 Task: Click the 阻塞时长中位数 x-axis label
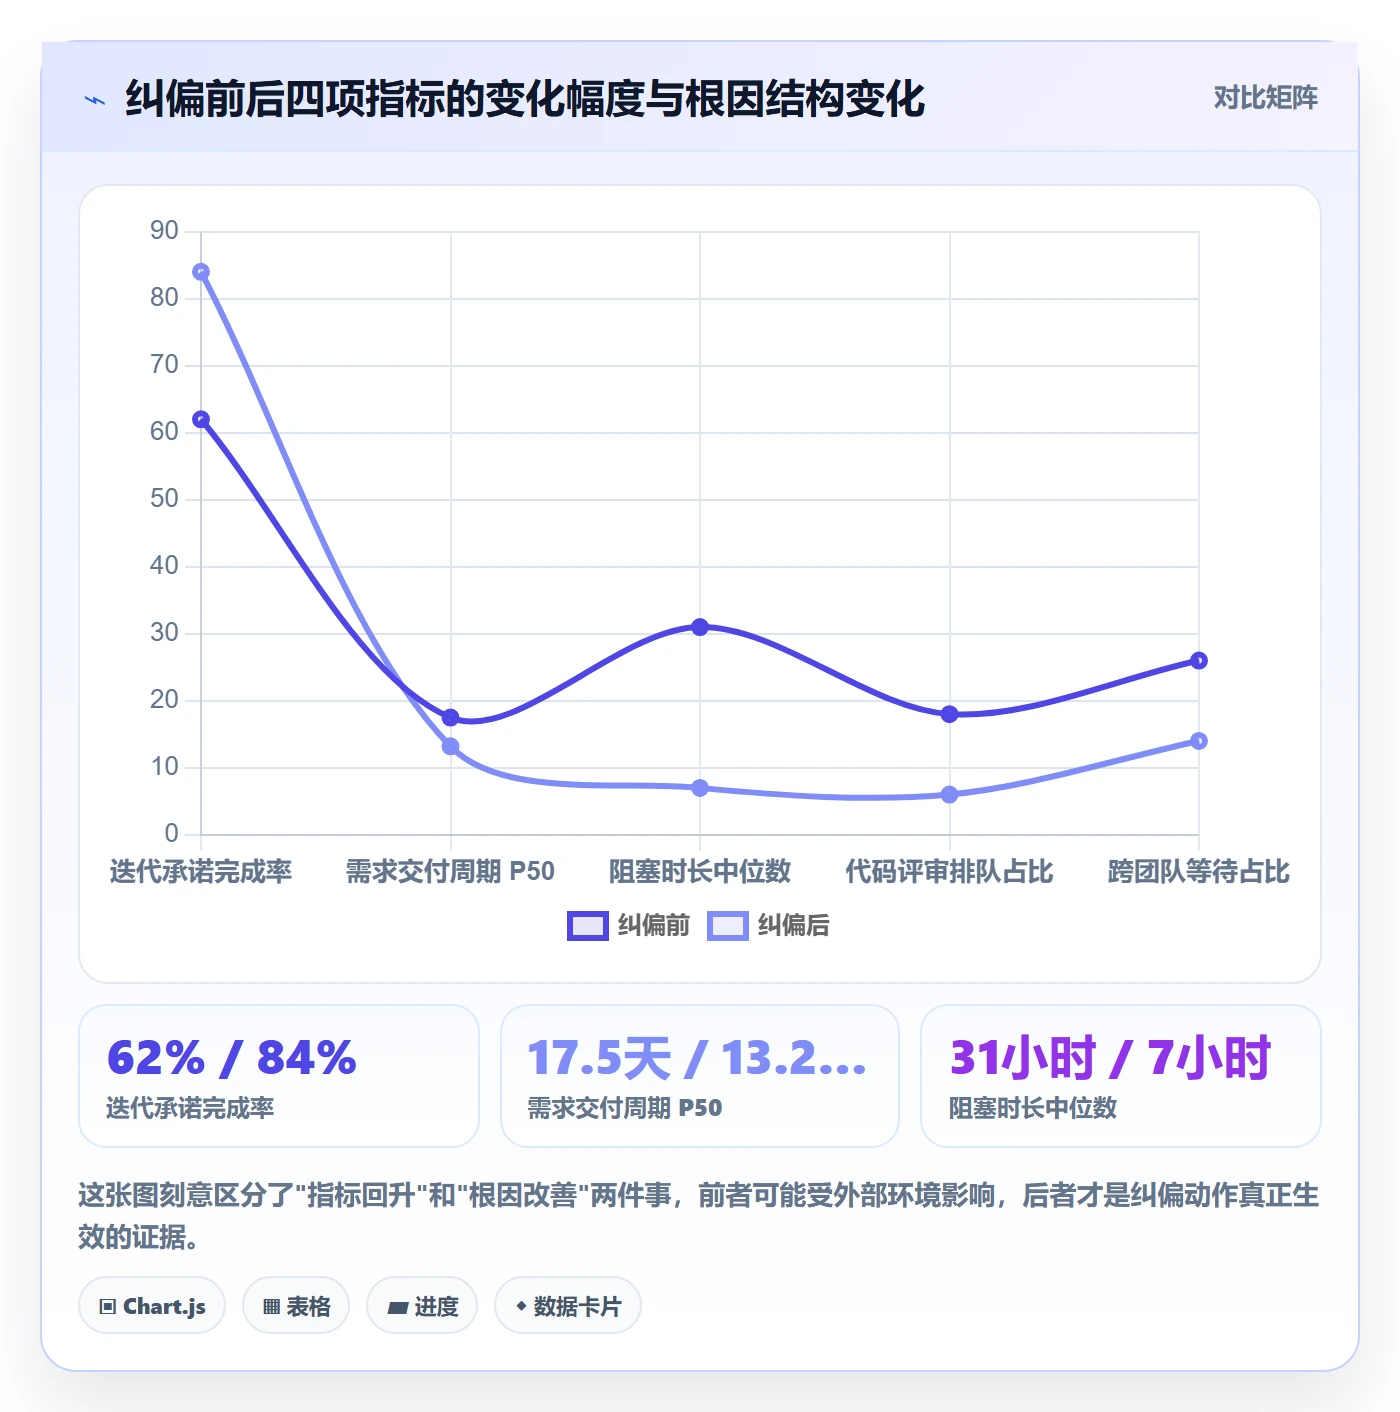click(700, 871)
